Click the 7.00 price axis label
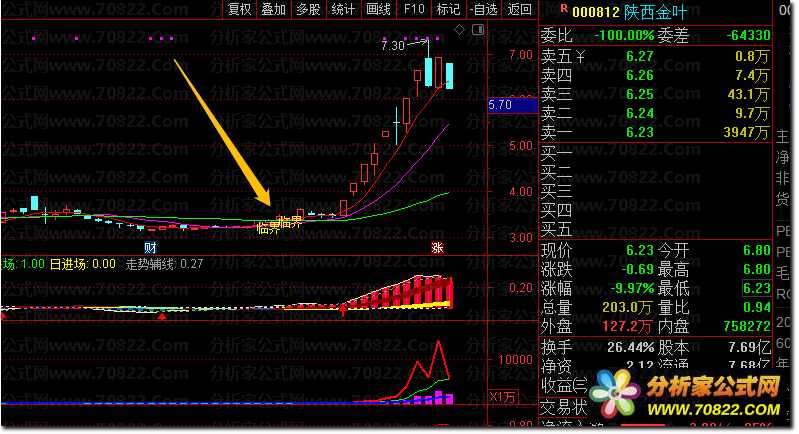The width and height of the screenshot is (799, 434). [x=520, y=55]
